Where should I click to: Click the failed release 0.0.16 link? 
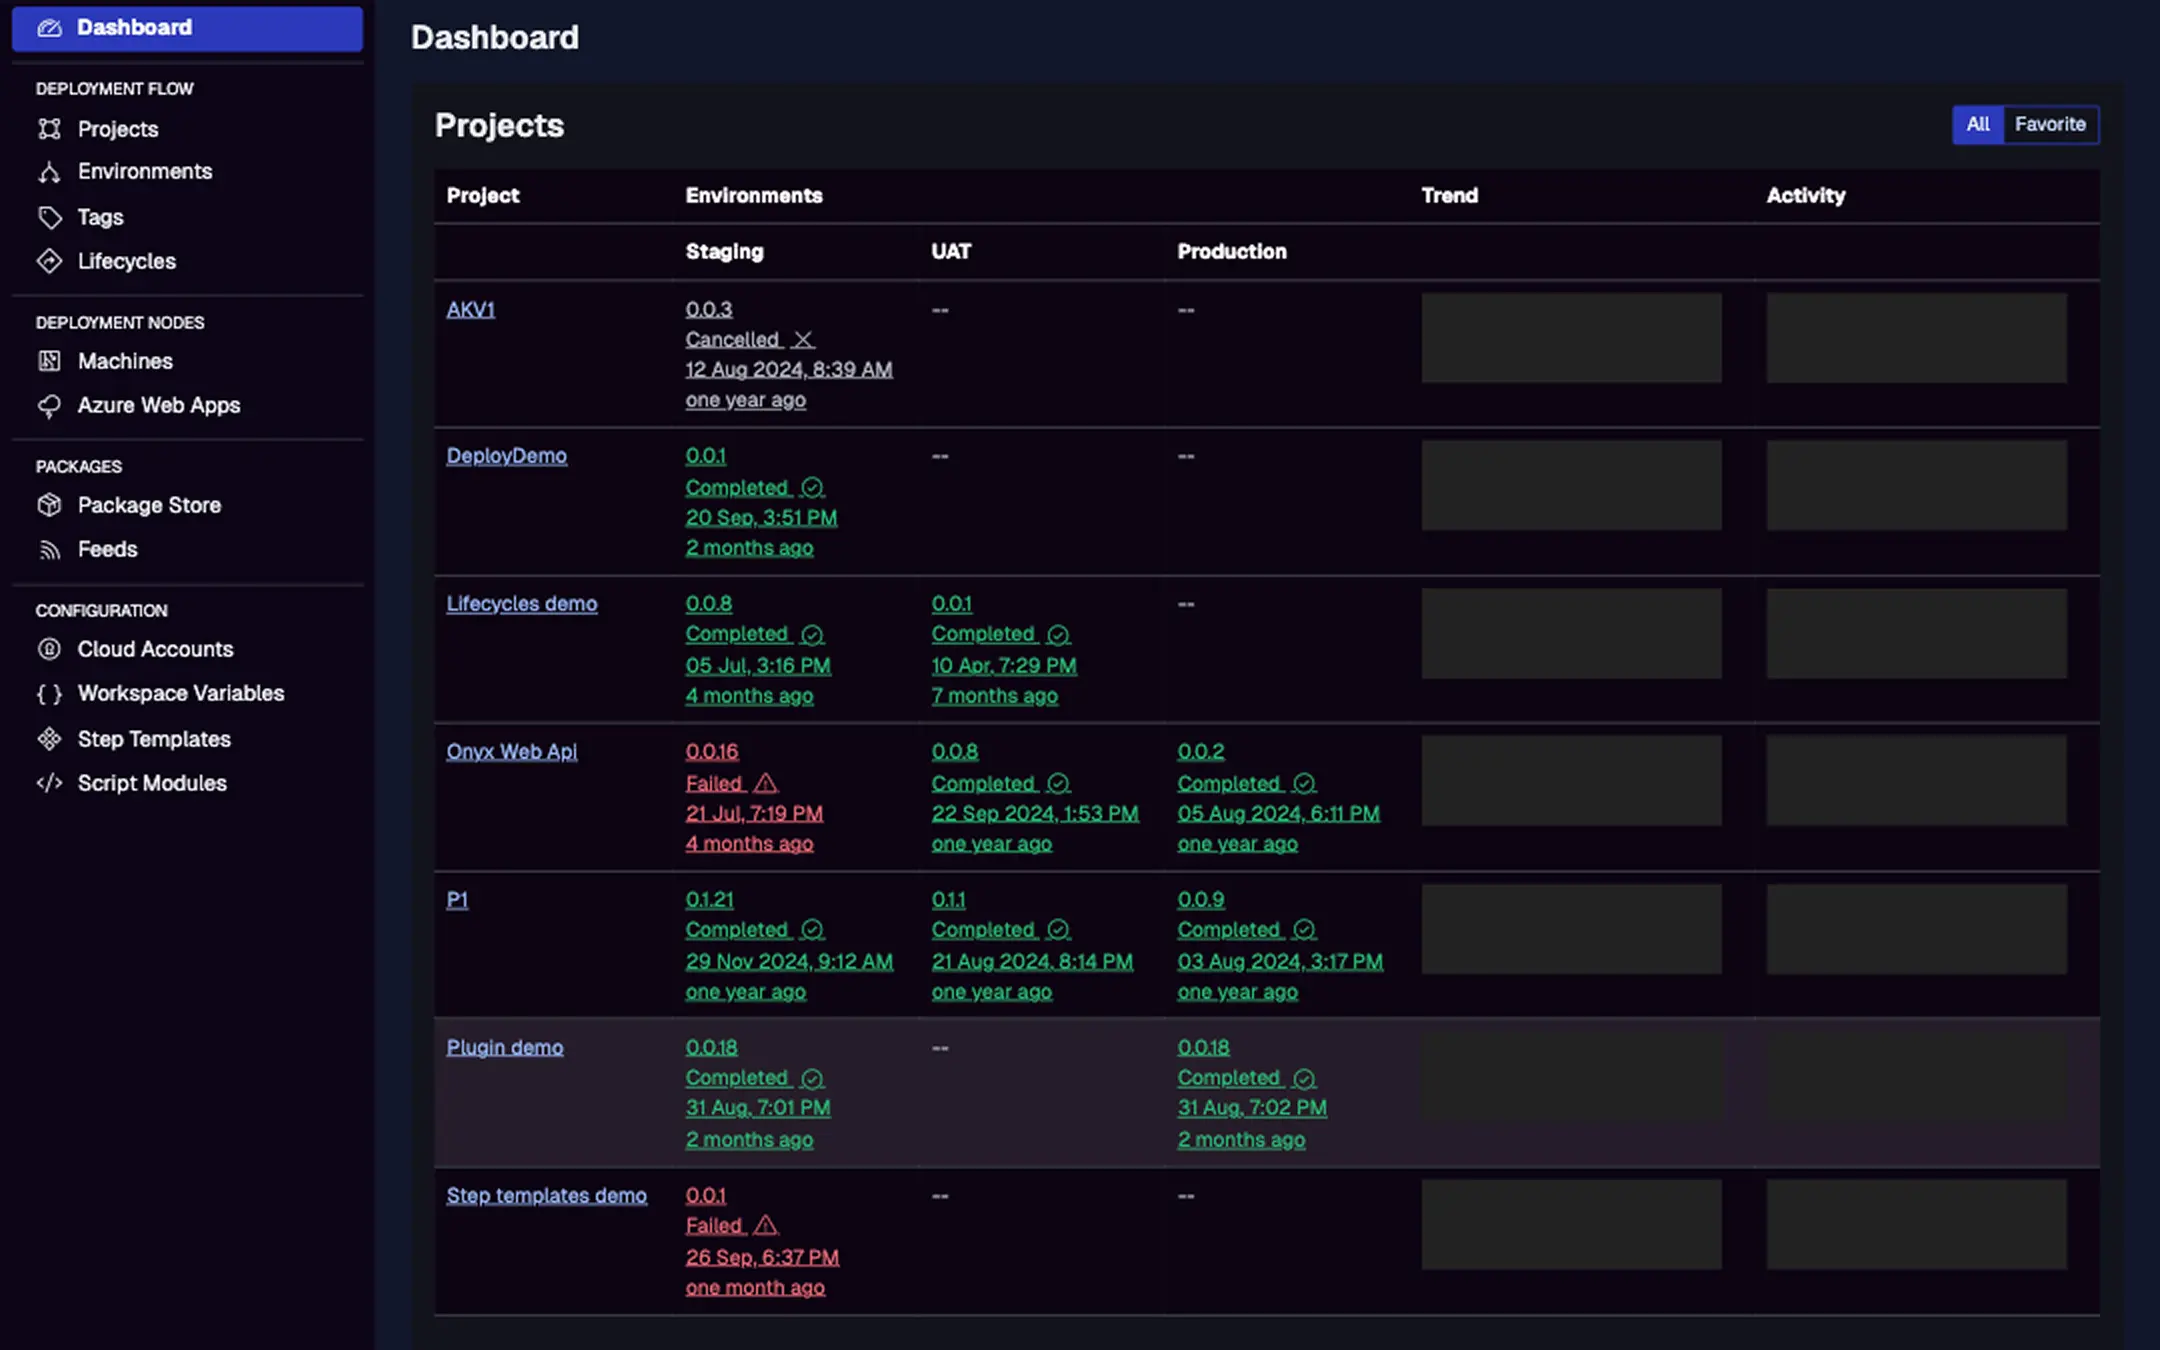(711, 751)
